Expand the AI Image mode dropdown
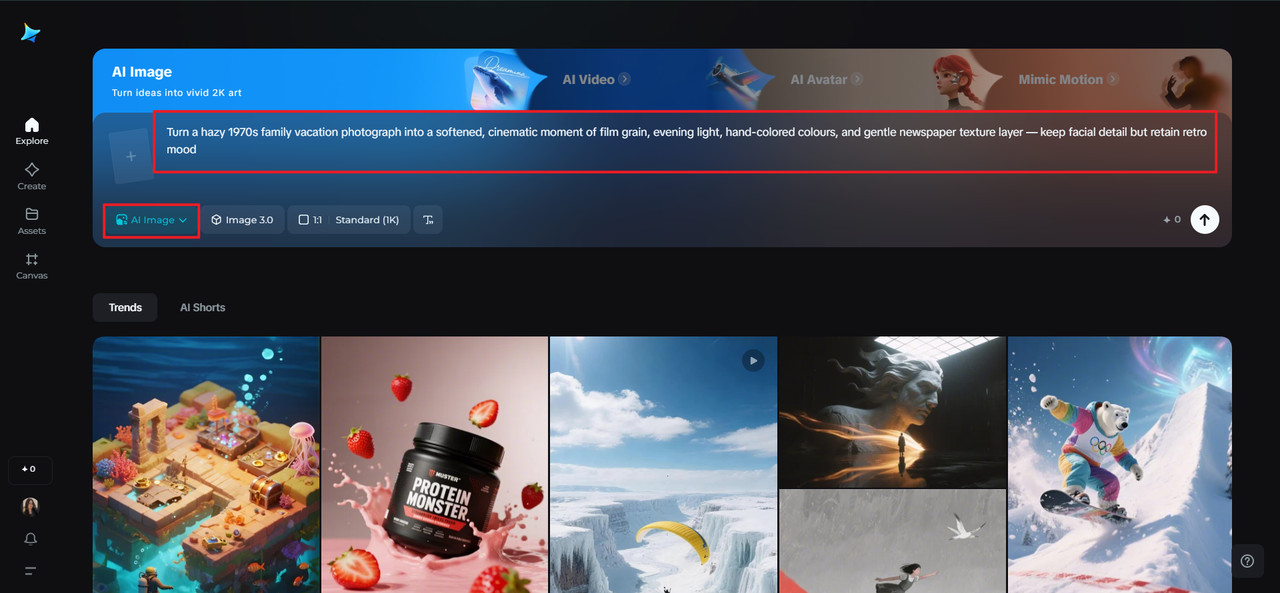1280x593 pixels. click(151, 220)
